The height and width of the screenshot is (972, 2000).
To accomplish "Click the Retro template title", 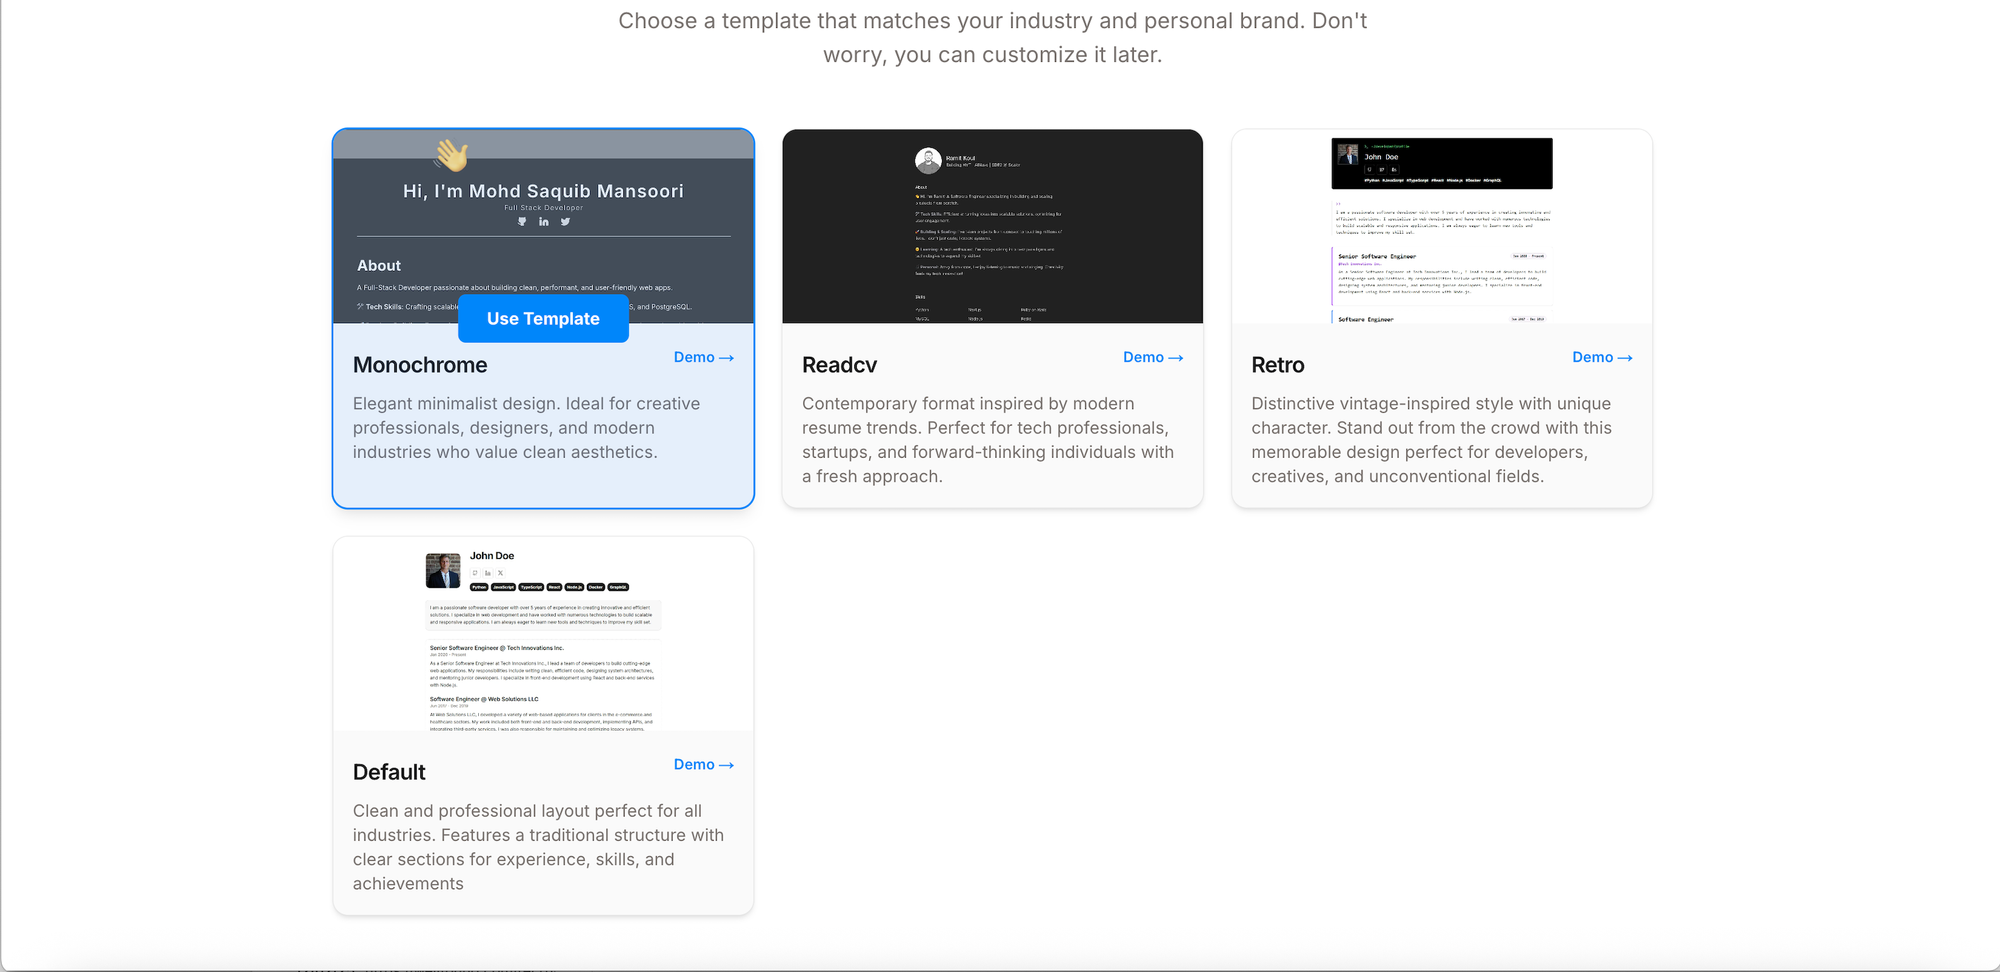I will [1277, 365].
